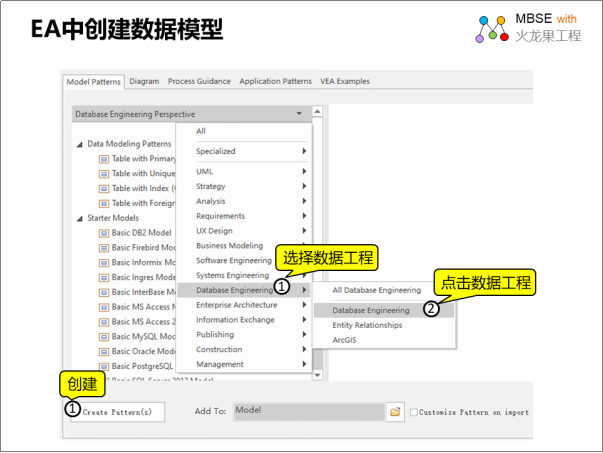Expand the Strategy submenu arrow

(304, 186)
